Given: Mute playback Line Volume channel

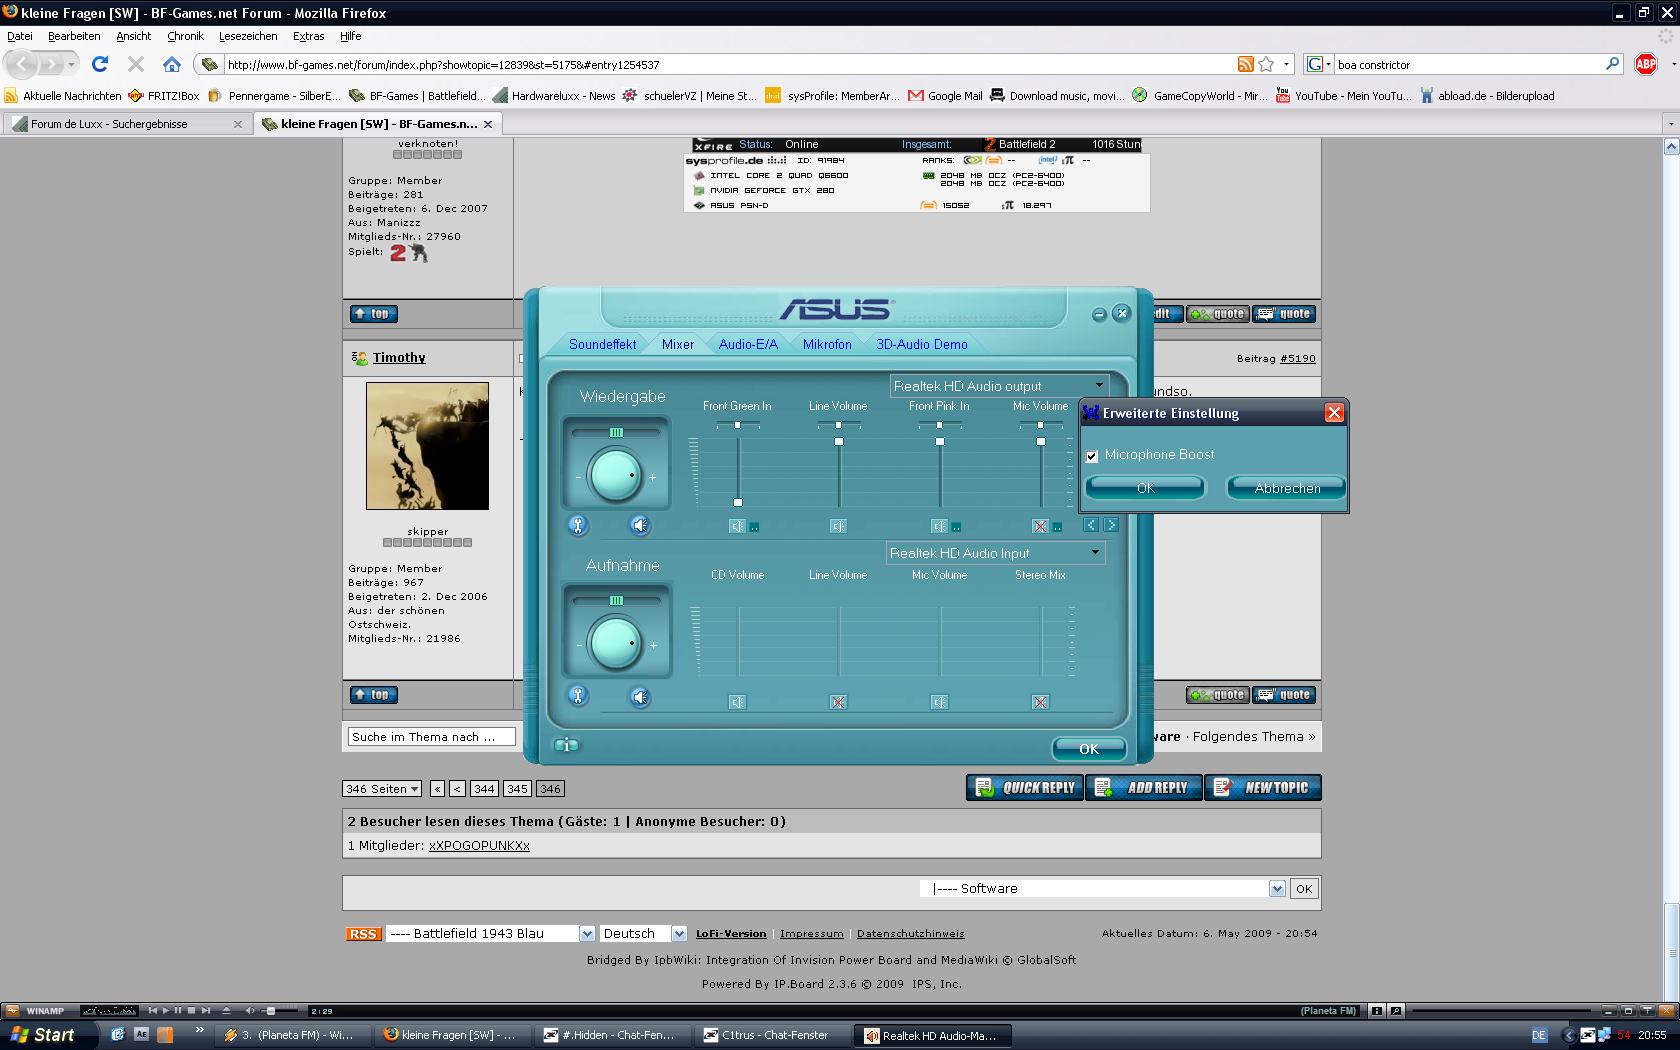Looking at the screenshot, I should (838, 526).
